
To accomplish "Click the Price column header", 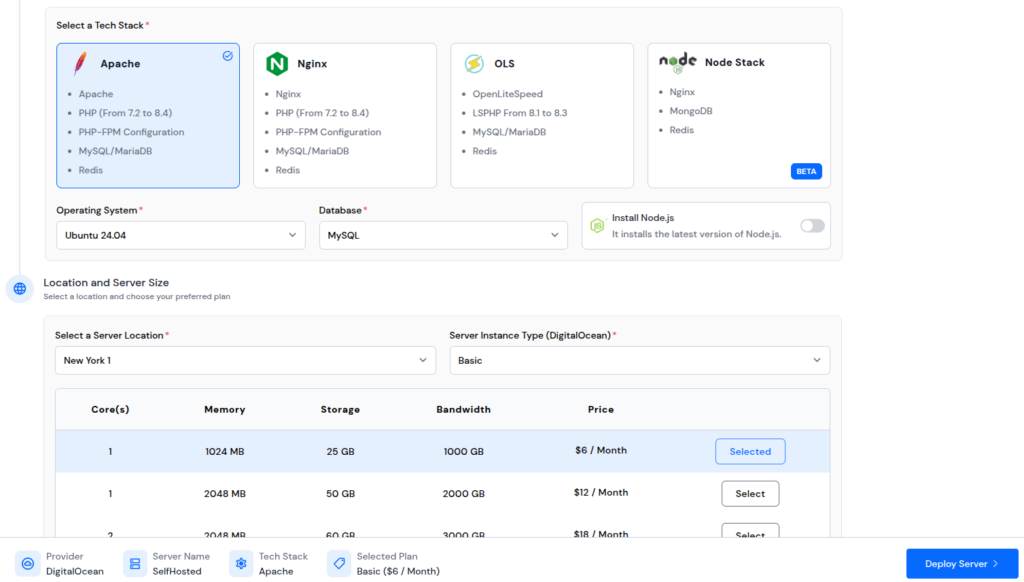I will pyautogui.click(x=601, y=410).
